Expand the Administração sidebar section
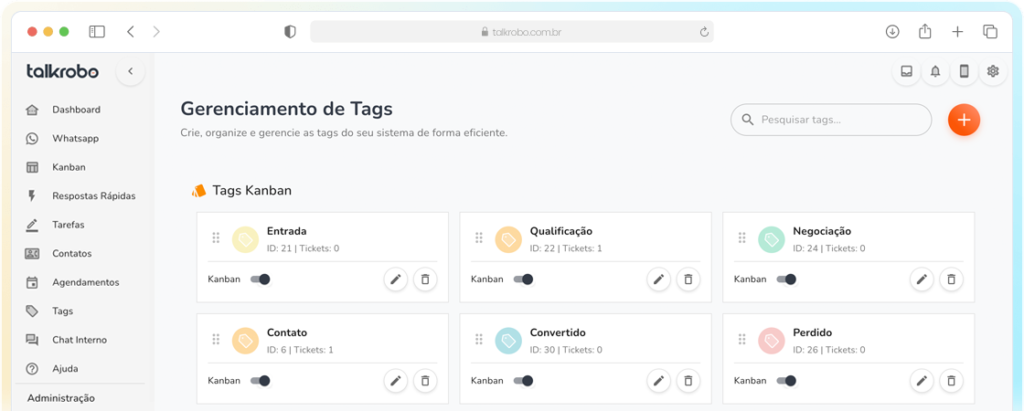The width and height of the screenshot is (1024, 411). point(61,398)
